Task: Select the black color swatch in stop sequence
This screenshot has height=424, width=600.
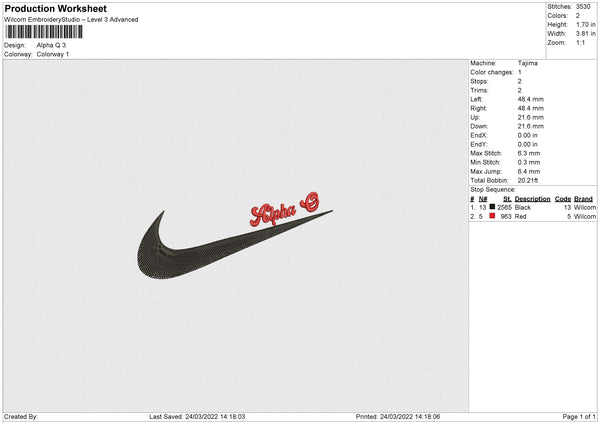Action: tap(492, 207)
